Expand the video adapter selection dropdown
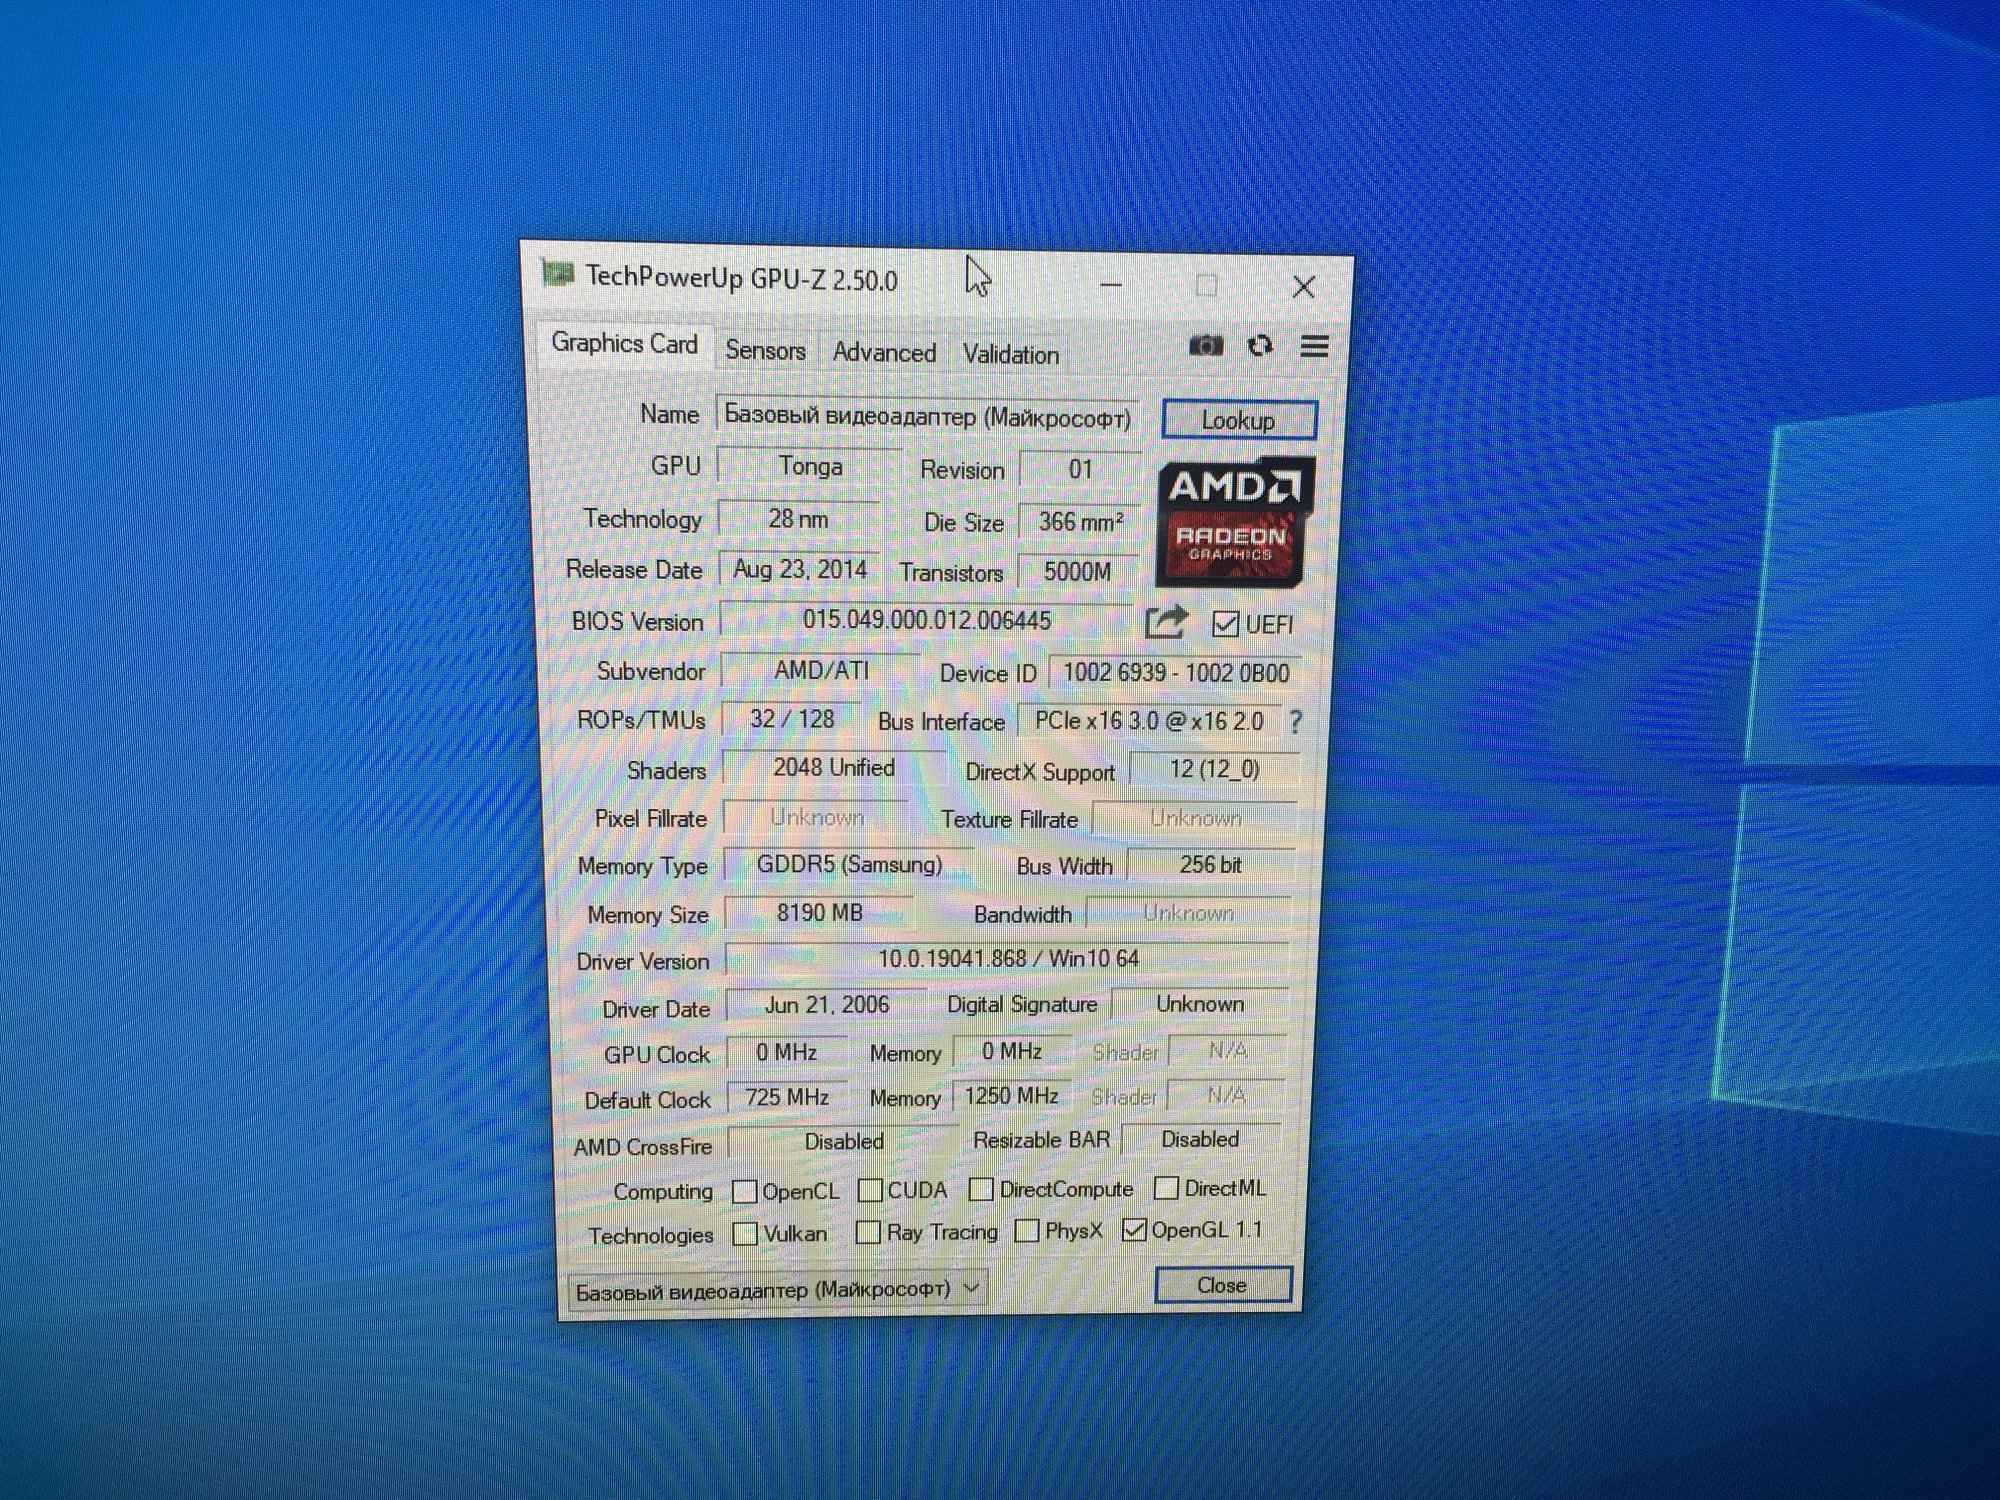2000x1500 pixels. click(x=971, y=1288)
